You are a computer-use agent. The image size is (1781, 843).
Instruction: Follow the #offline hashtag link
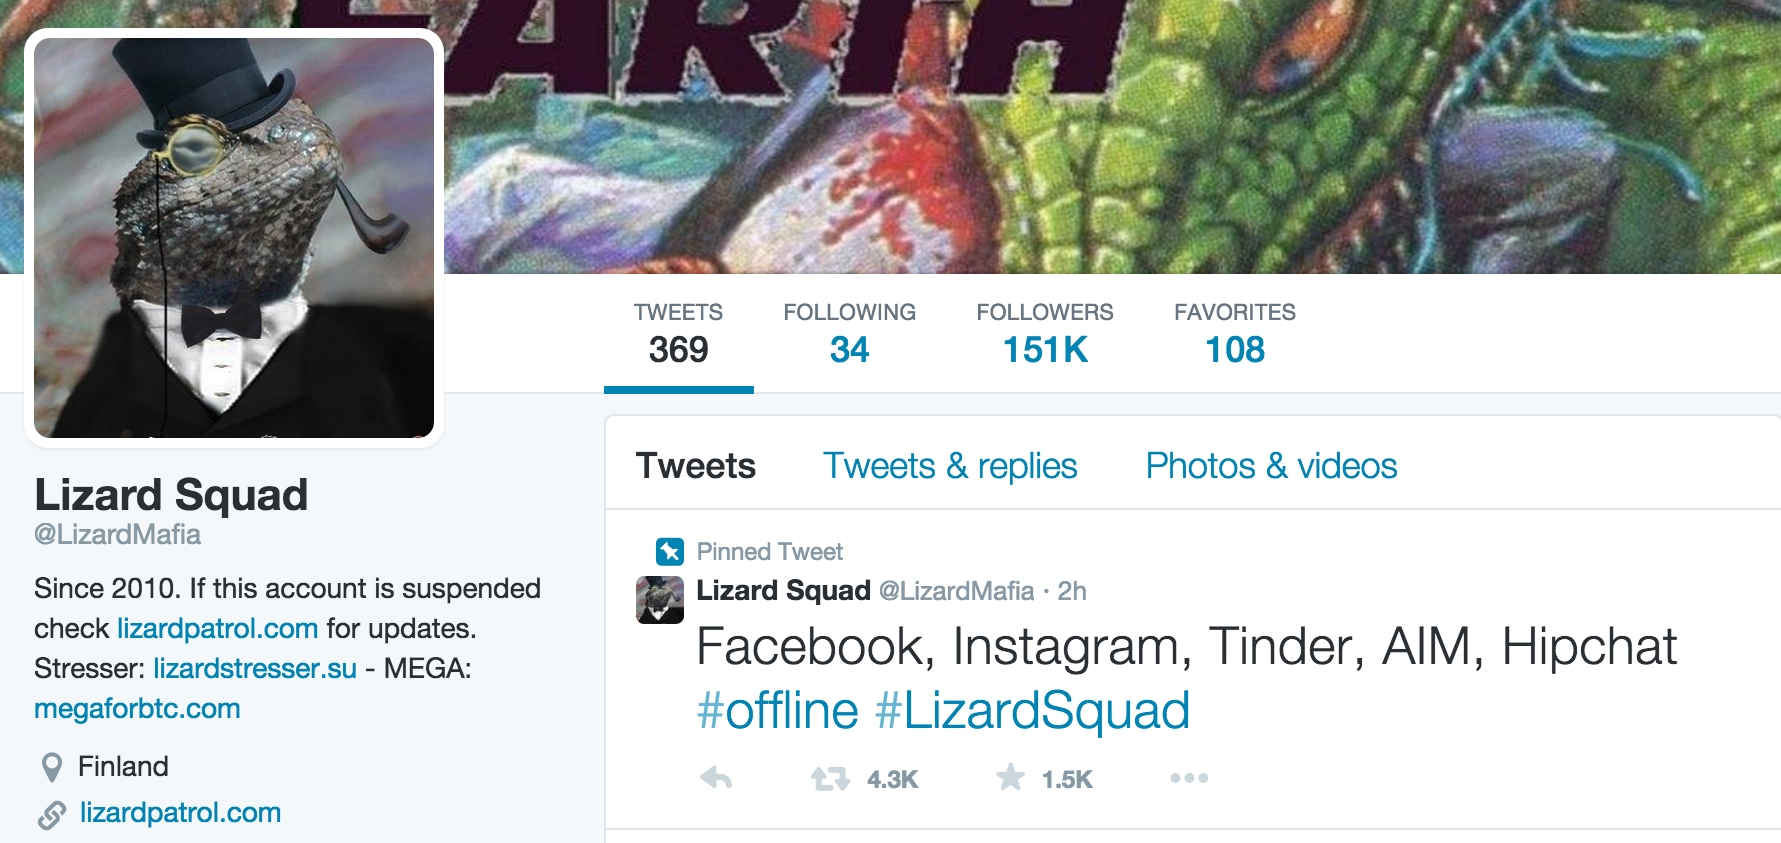(777, 711)
